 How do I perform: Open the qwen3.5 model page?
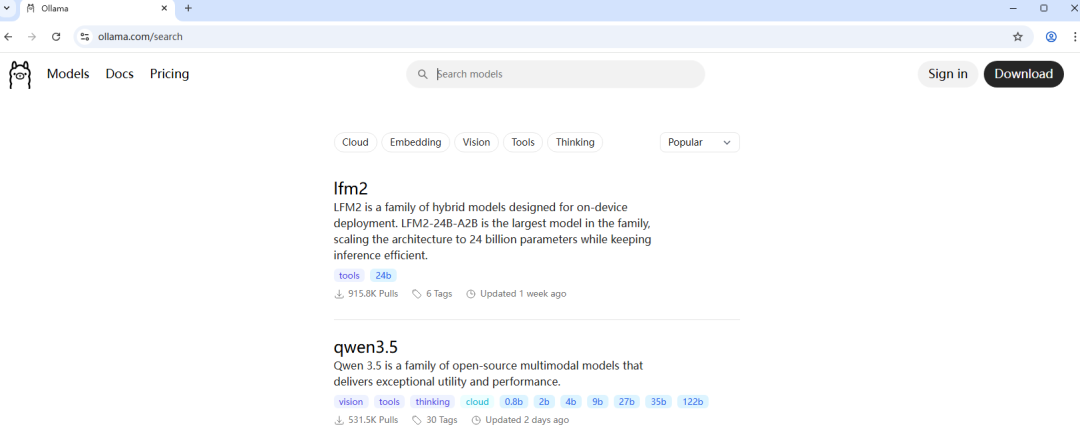366,347
